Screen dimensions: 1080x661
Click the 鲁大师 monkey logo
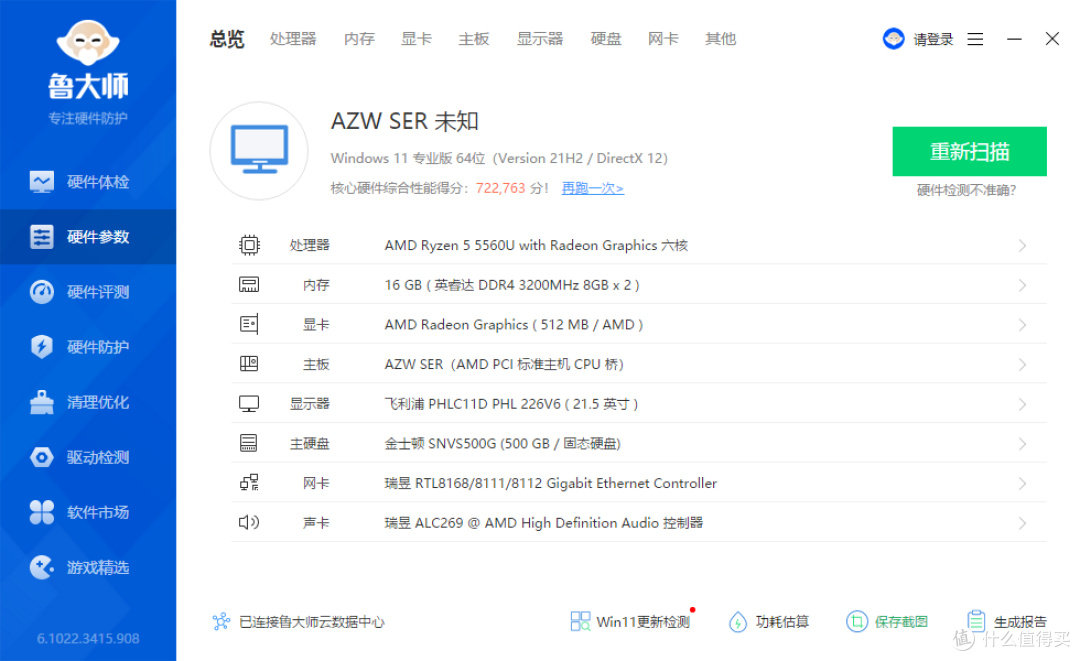click(87, 43)
